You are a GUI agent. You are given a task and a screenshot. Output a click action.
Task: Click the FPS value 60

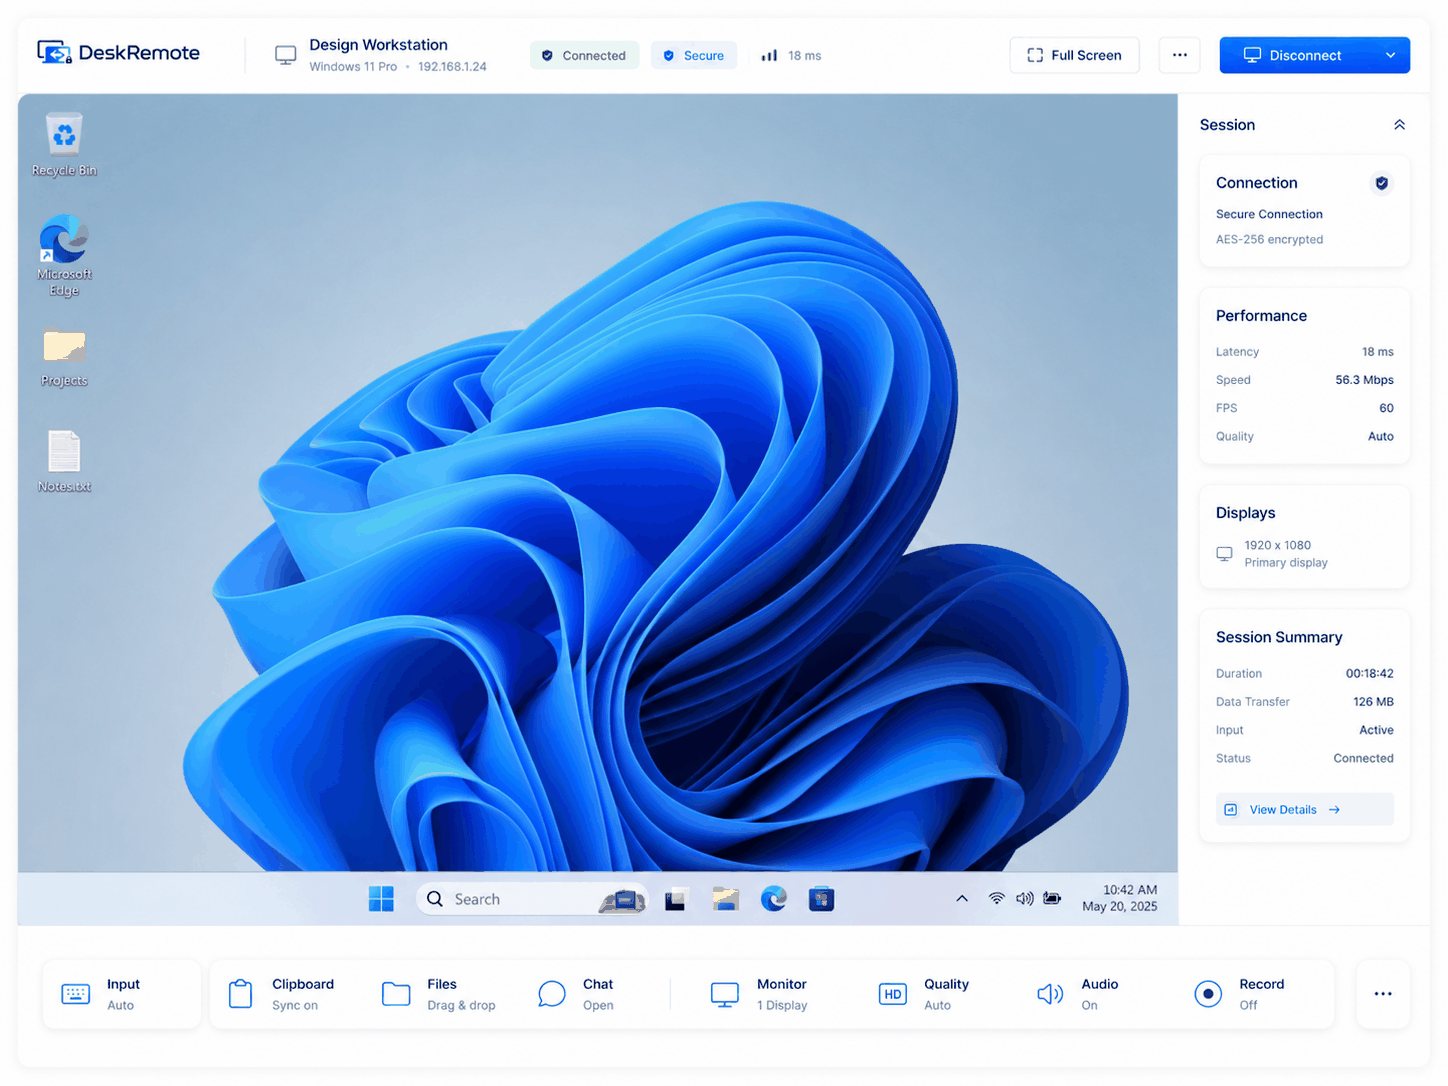1386,408
